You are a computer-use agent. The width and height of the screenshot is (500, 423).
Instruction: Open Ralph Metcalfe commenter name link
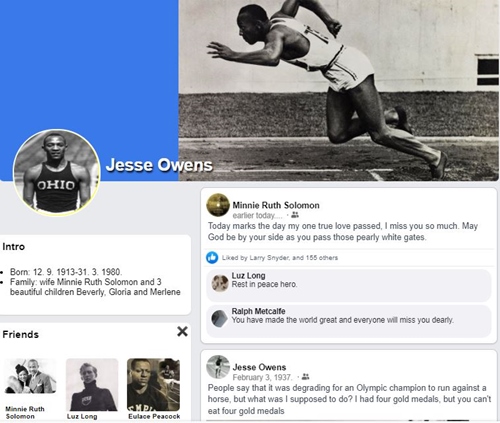[258, 311]
